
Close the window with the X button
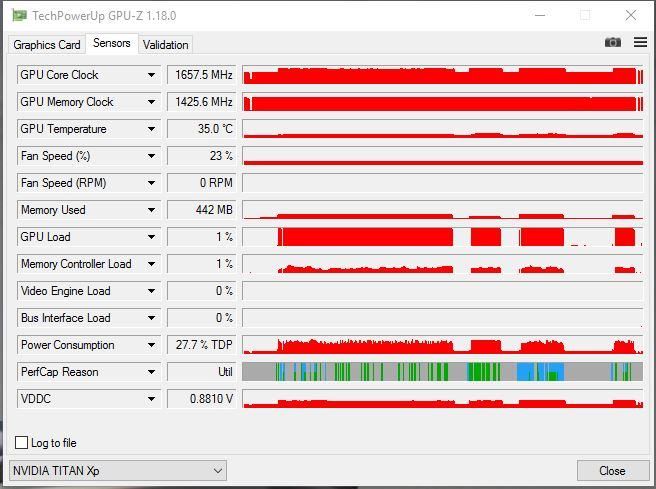pyautogui.click(x=630, y=15)
